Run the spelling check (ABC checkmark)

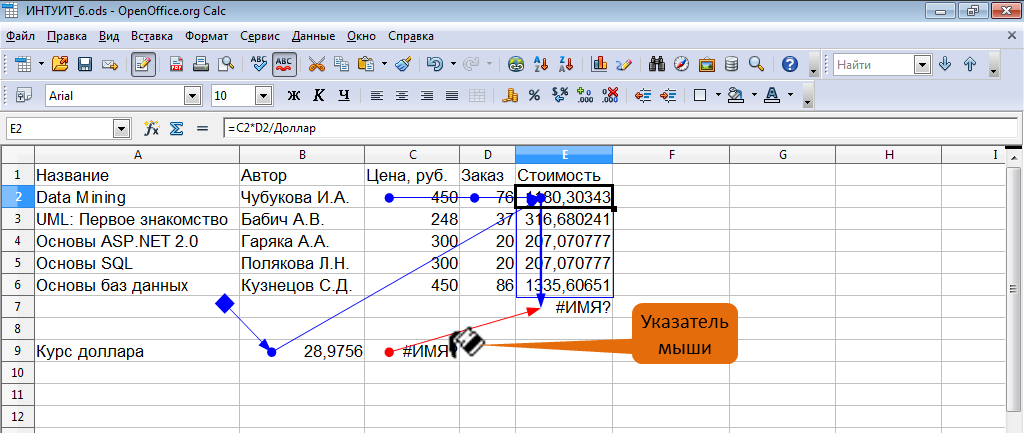(259, 64)
